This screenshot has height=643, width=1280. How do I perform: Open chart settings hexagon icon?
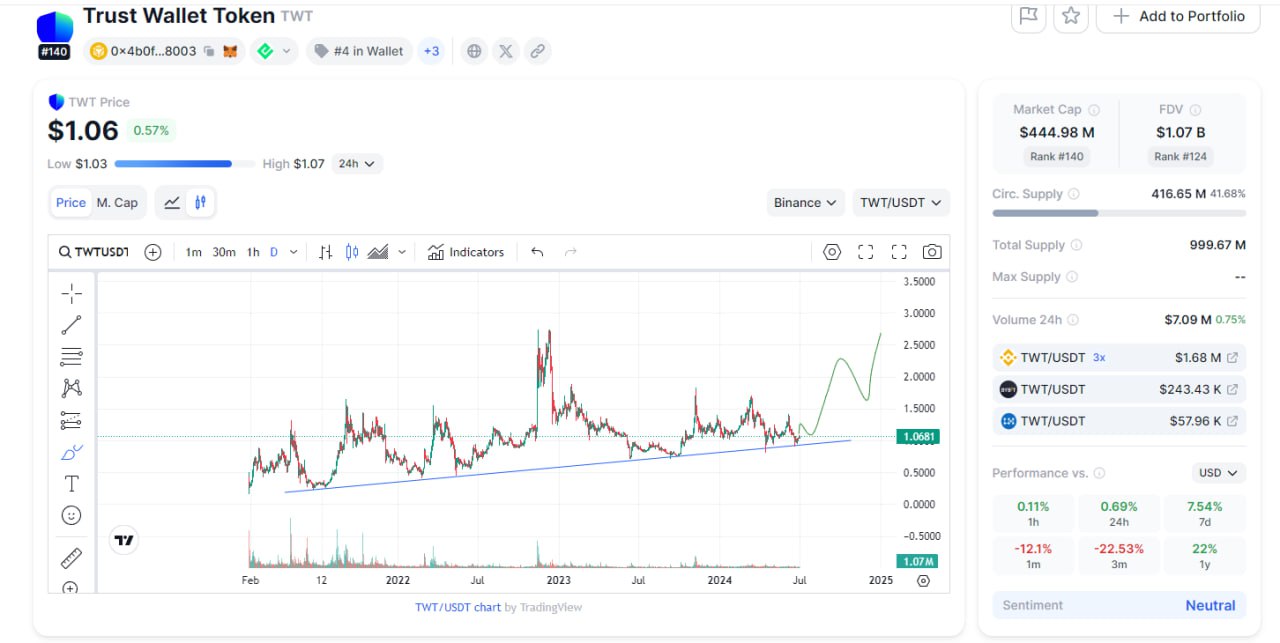tap(832, 252)
